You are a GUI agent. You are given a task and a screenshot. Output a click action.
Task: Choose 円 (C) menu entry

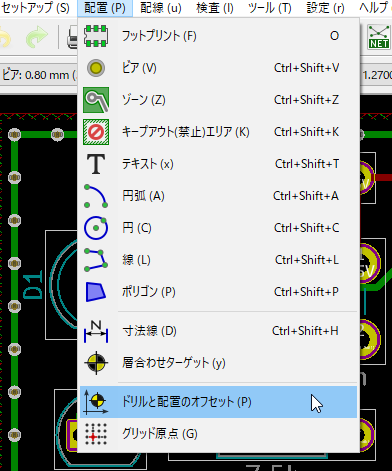coord(218,228)
